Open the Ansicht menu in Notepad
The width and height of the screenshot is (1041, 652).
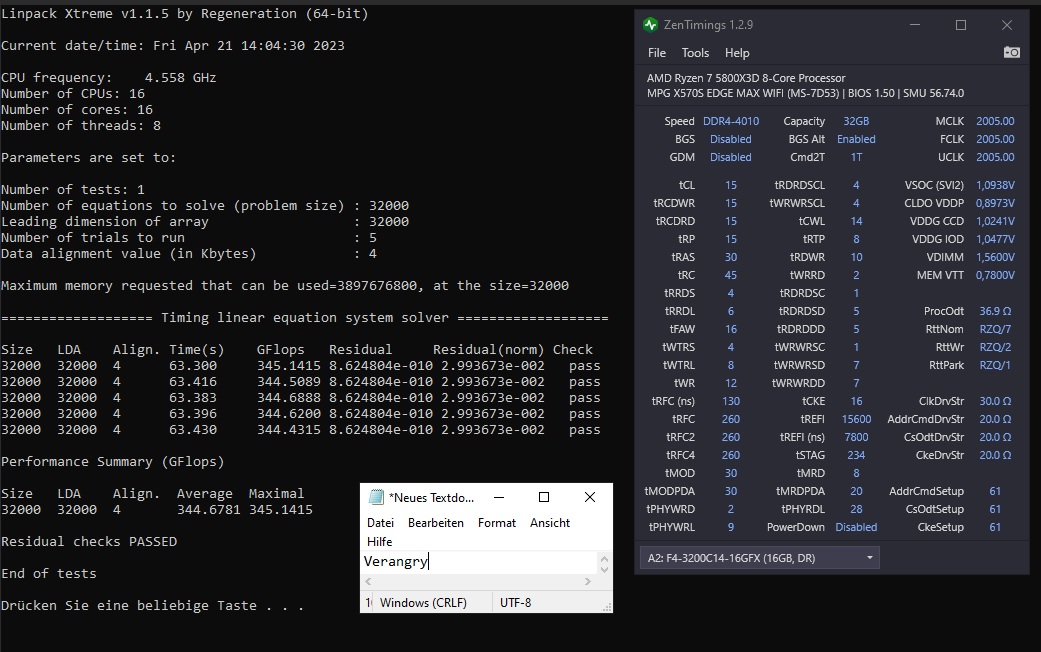(550, 523)
